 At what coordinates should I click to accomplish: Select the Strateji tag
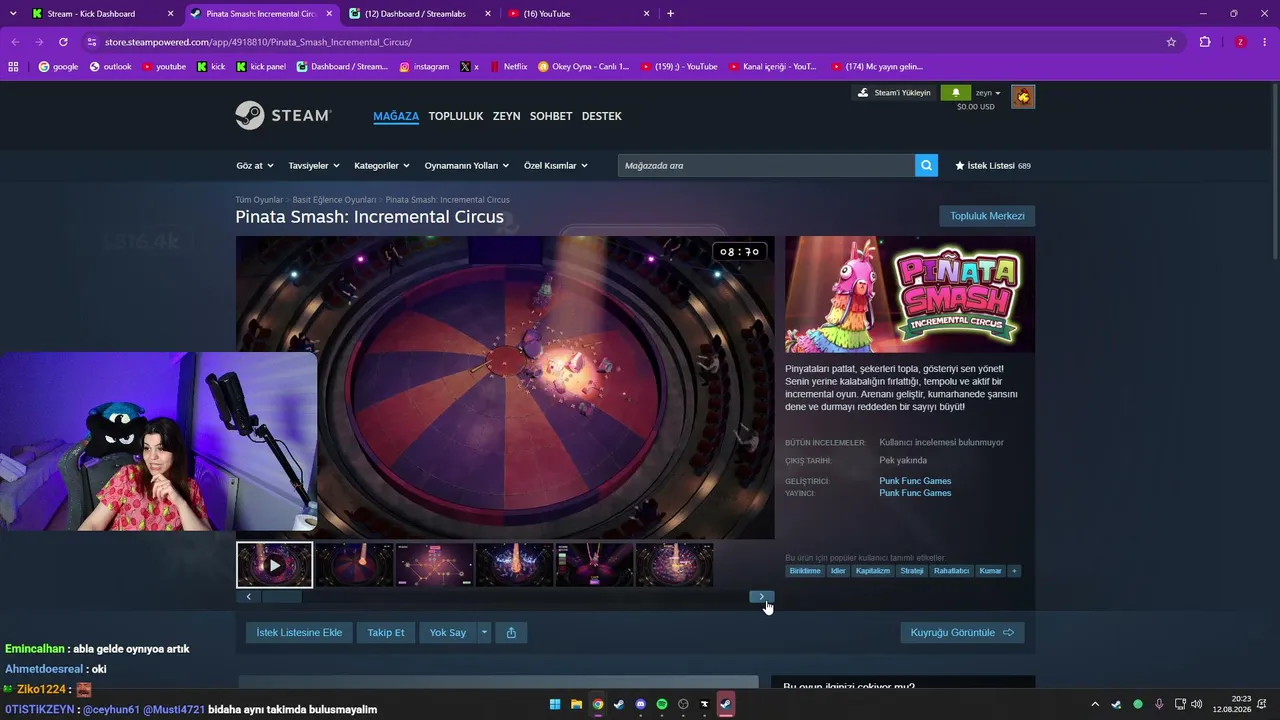click(x=912, y=571)
